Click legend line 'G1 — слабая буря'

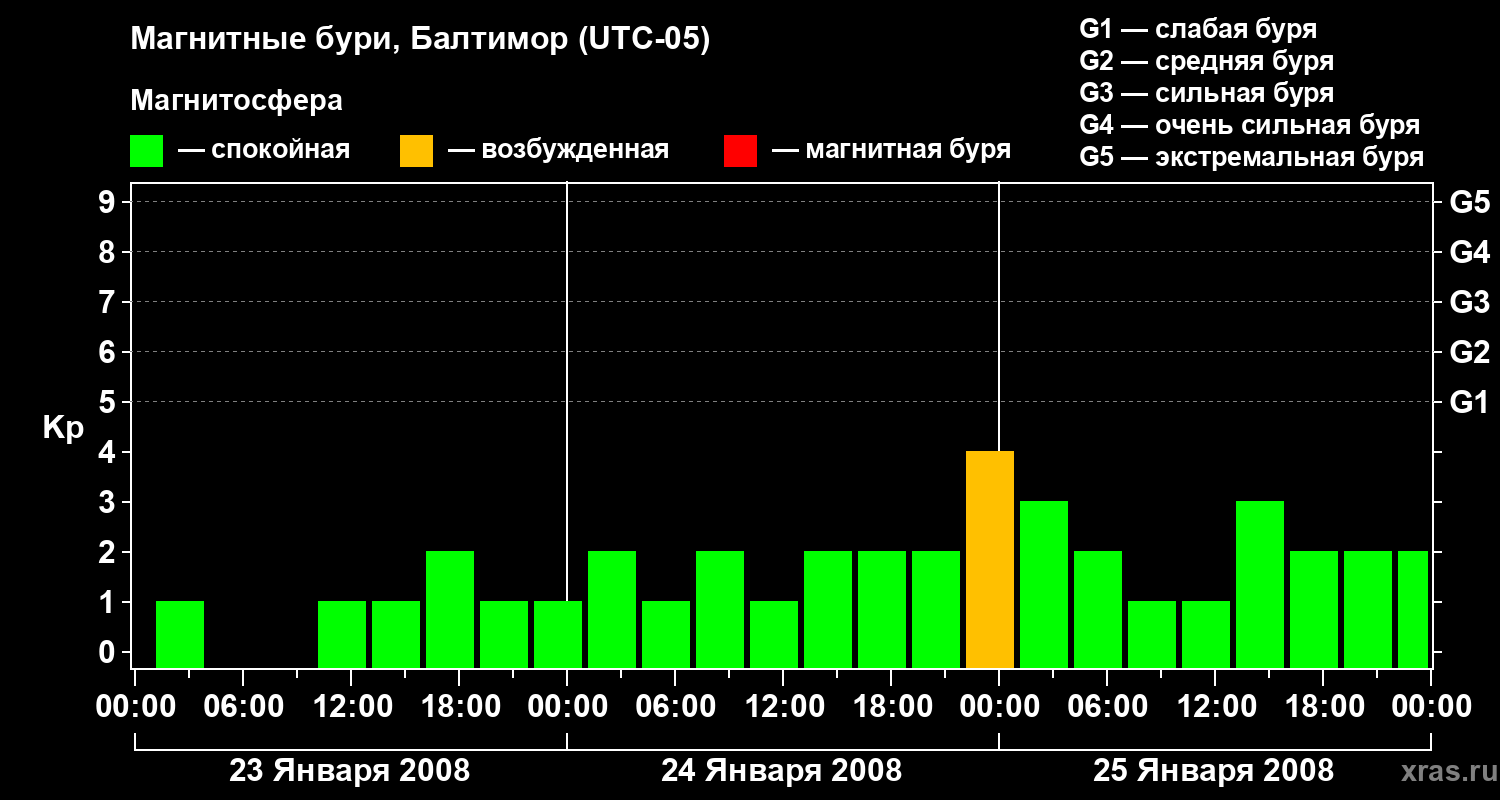tap(1198, 29)
